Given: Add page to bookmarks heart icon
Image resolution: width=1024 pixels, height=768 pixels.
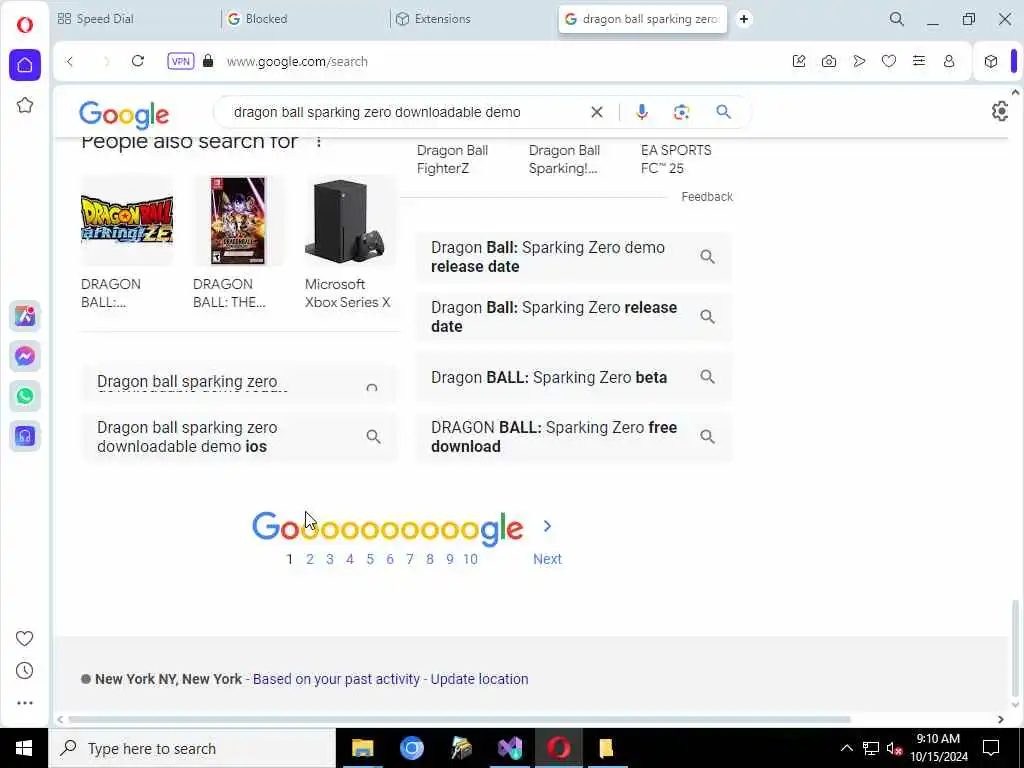Looking at the screenshot, I should pyautogui.click(x=889, y=61).
